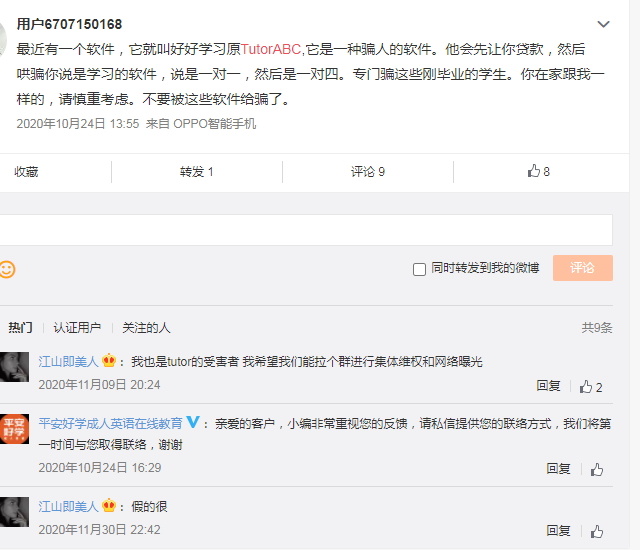Click timestamp 2020年11月09日 20:24
Screen dimensions: 640x550
click(99, 385)
